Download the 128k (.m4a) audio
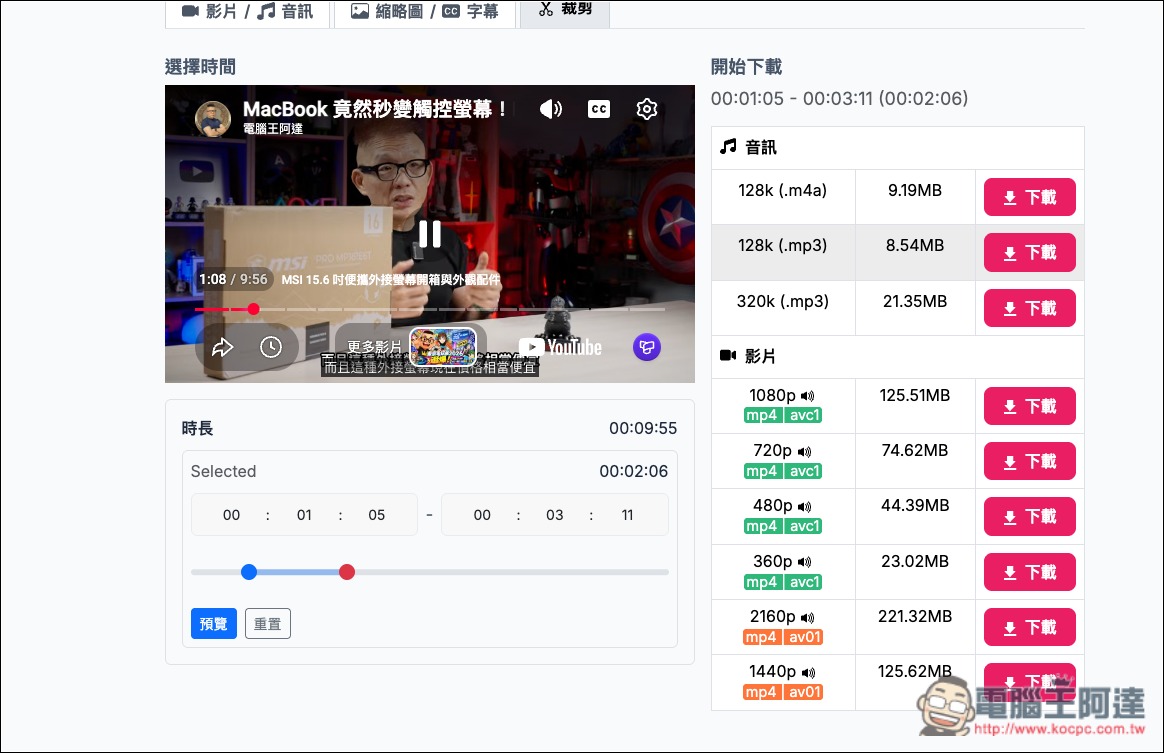Image resolution: width=1164 pixels, height=753 pixels. point(1030,197)
